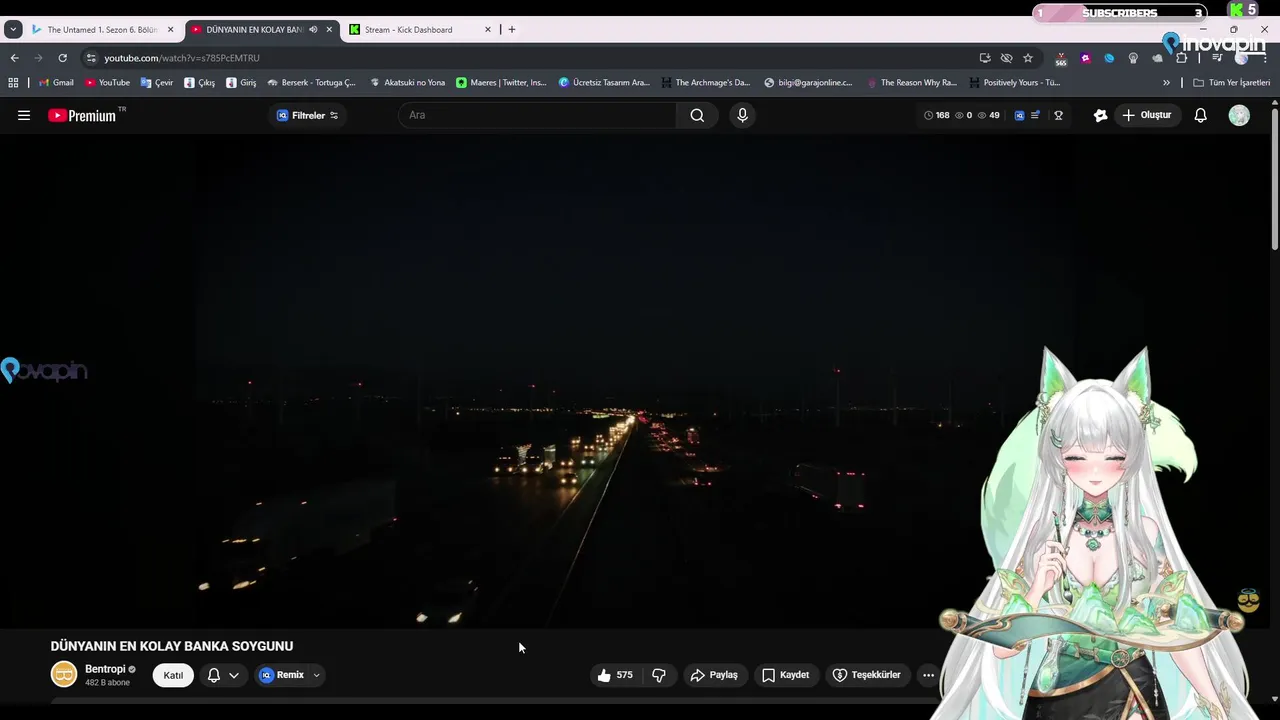The image size is (1280, 720).
Task: Open the Bentropi channel name link
Action: click(x=105, y=669)
